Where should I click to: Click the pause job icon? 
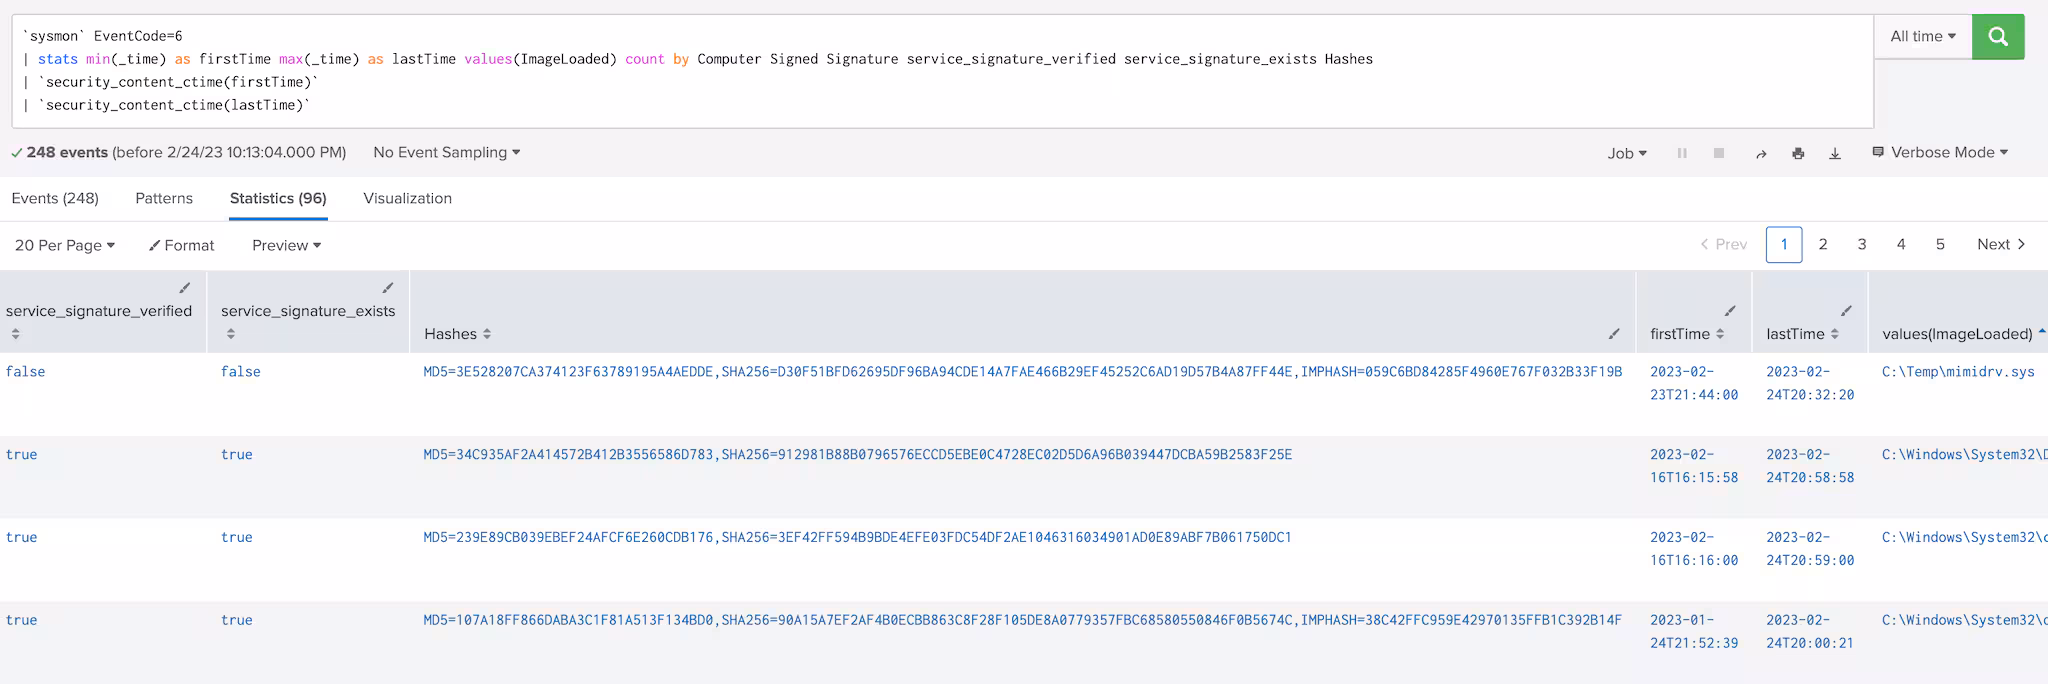[x=1682, y=153]
